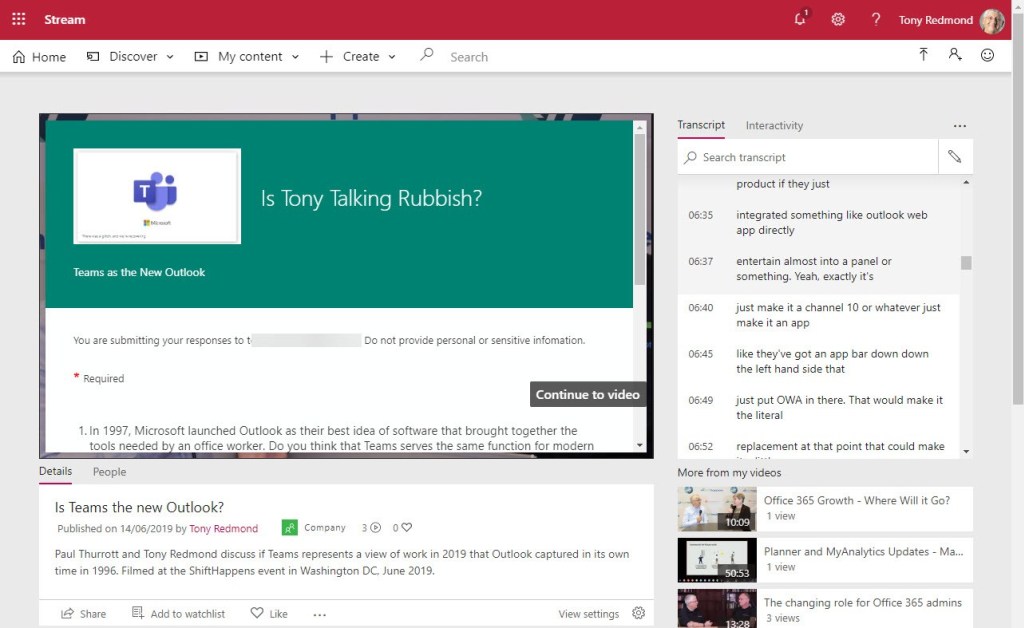1024x628 pixels.
Task: Click the main Search field
Action: point(469,57)
